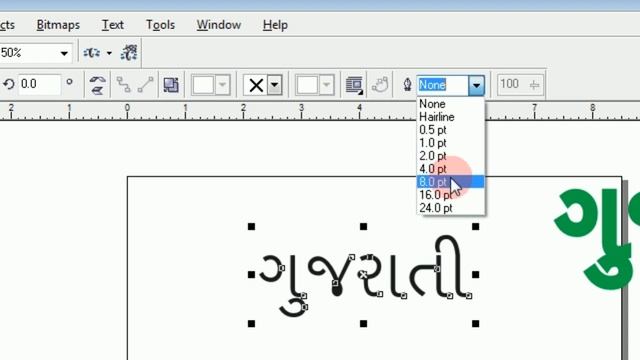Screen dimensions: 640x360
Task: Choose 4.0 pt outline width
Action: (x=451, y=169)
